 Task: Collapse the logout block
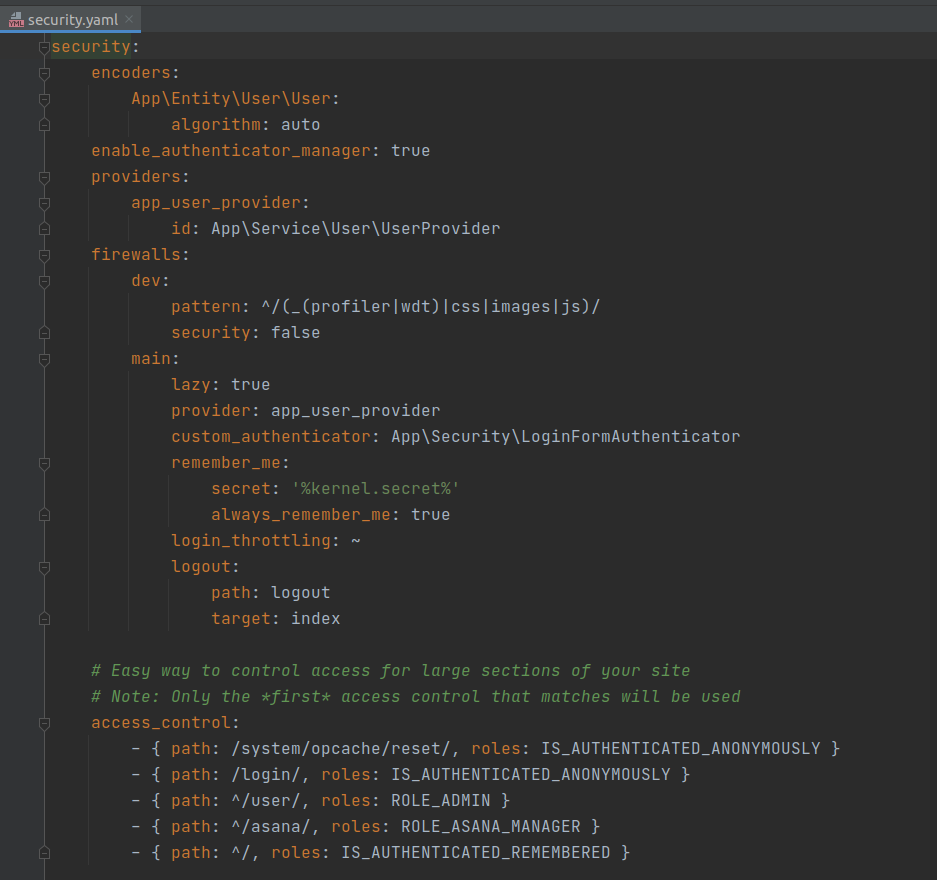coord(44,567)
